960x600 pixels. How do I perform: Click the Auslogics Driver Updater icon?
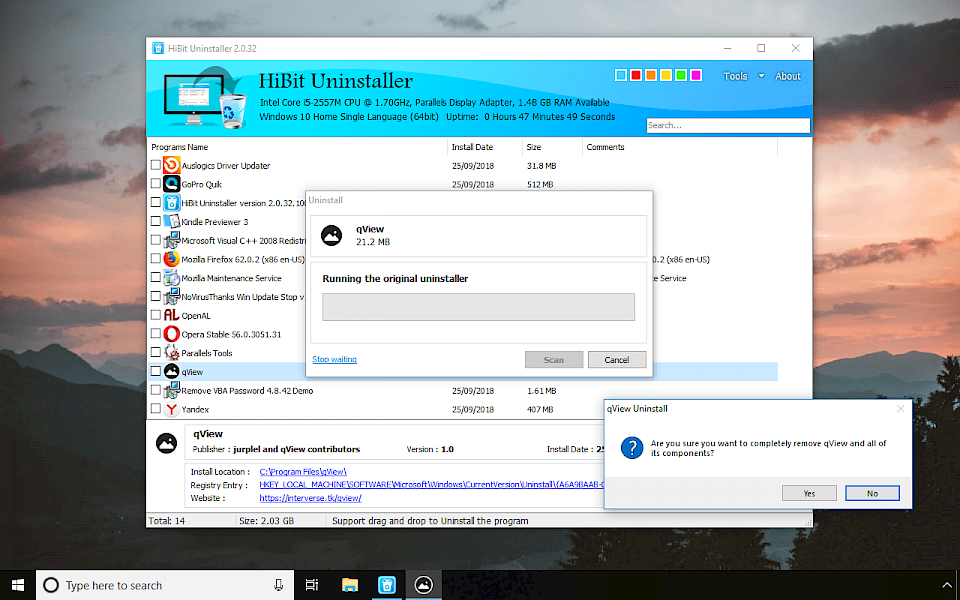pyautogui.click(x=171, y=165)
